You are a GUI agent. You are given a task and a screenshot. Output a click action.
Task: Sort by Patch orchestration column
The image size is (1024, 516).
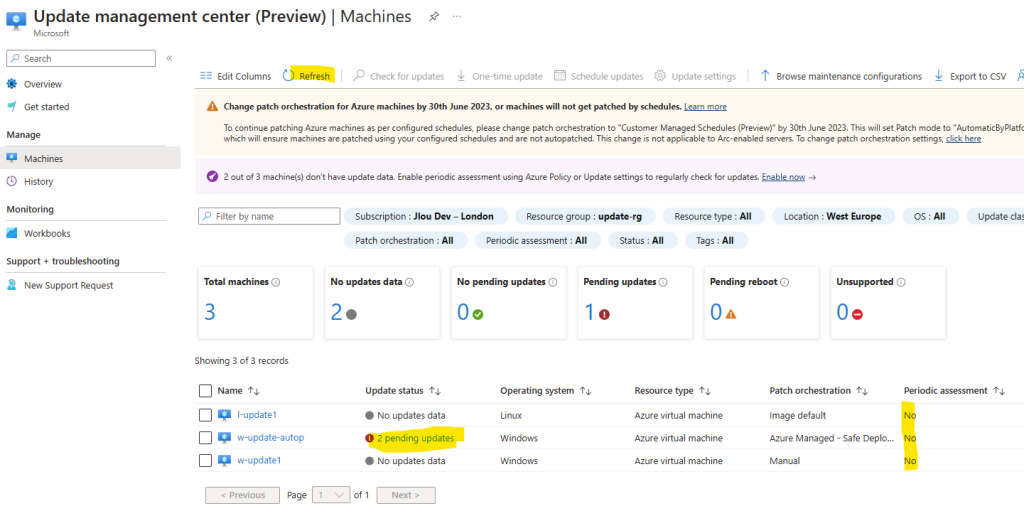pos(818,391)
